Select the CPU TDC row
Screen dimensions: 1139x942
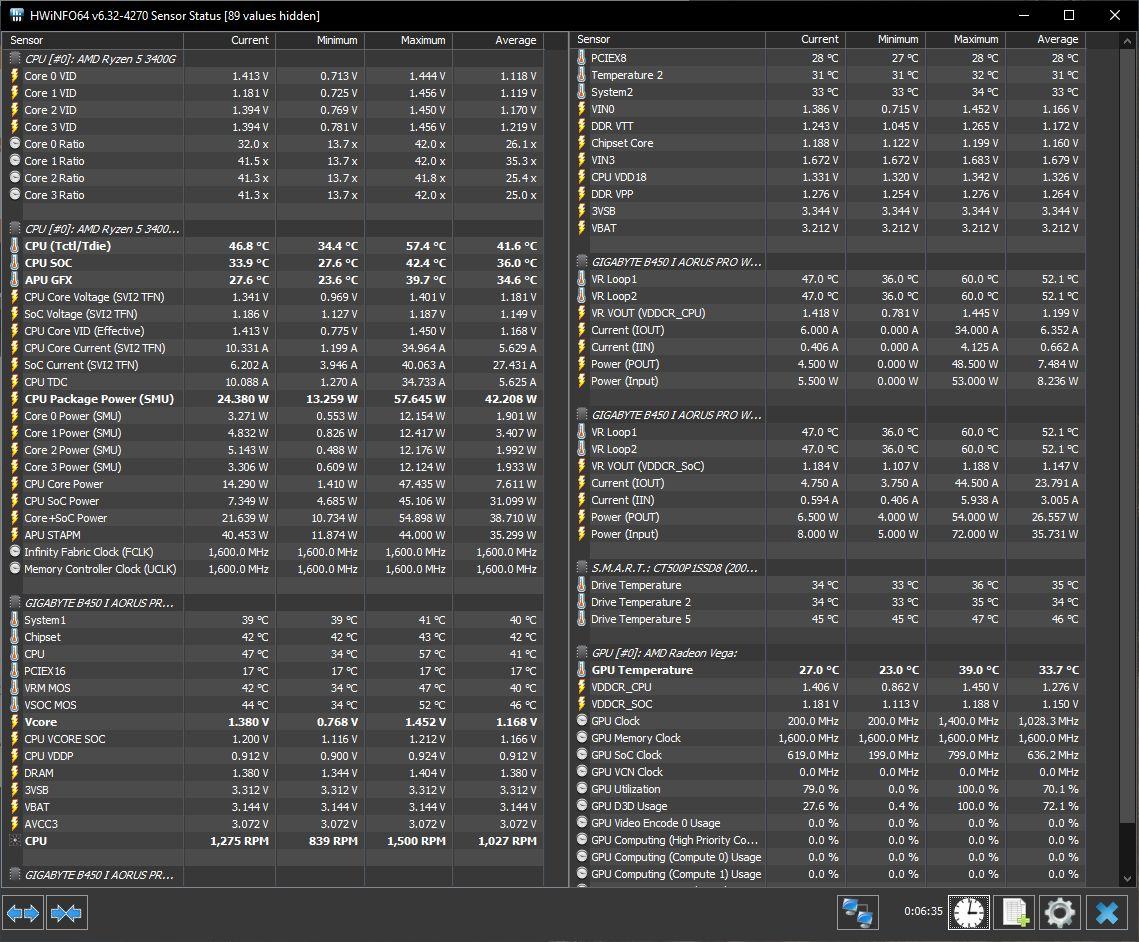point(273,382)
